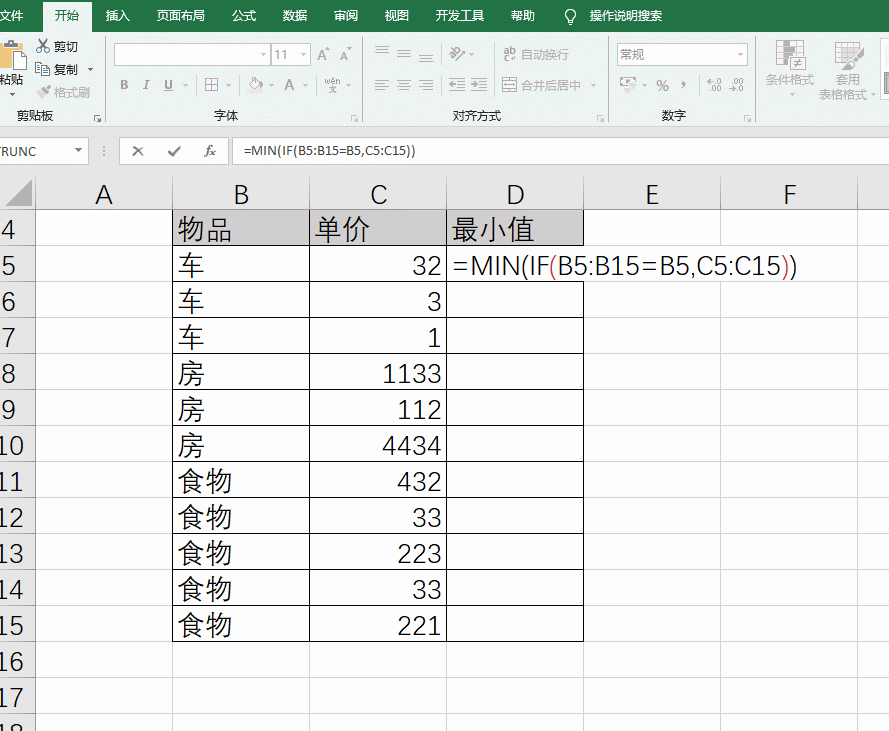
Task: Toggle Underline formatting
Action: (168, 85)
